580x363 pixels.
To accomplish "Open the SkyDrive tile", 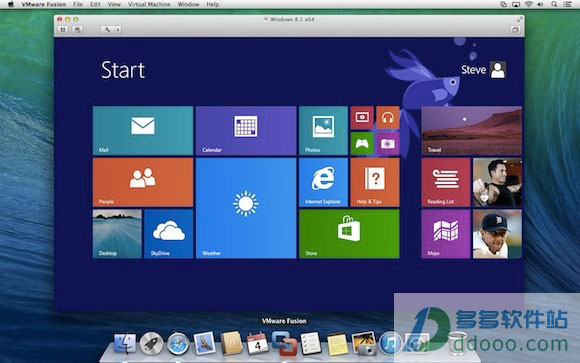I will [x=169, y=234].
